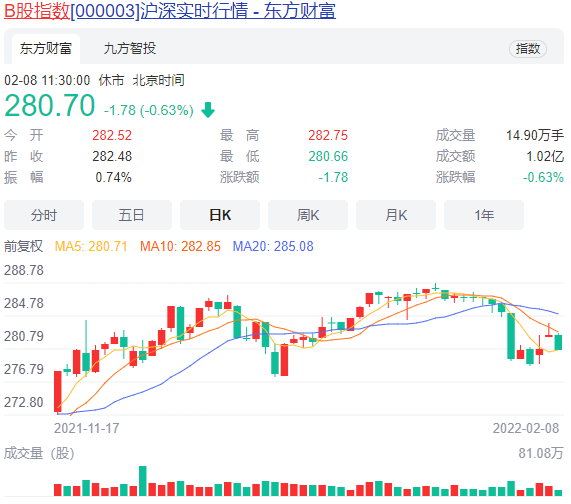Select the 周K chart view
This screenshot has width=571, height=504.
click(x=308, y=215)
